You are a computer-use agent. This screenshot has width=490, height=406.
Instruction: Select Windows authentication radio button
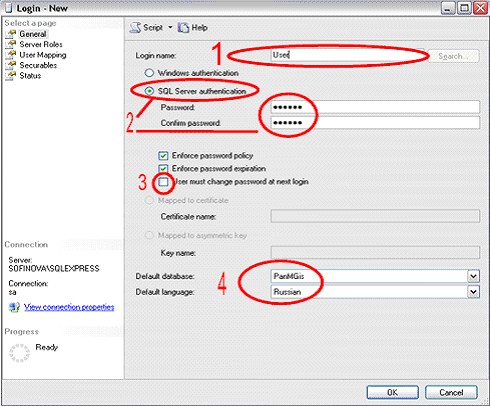point(149,73)
